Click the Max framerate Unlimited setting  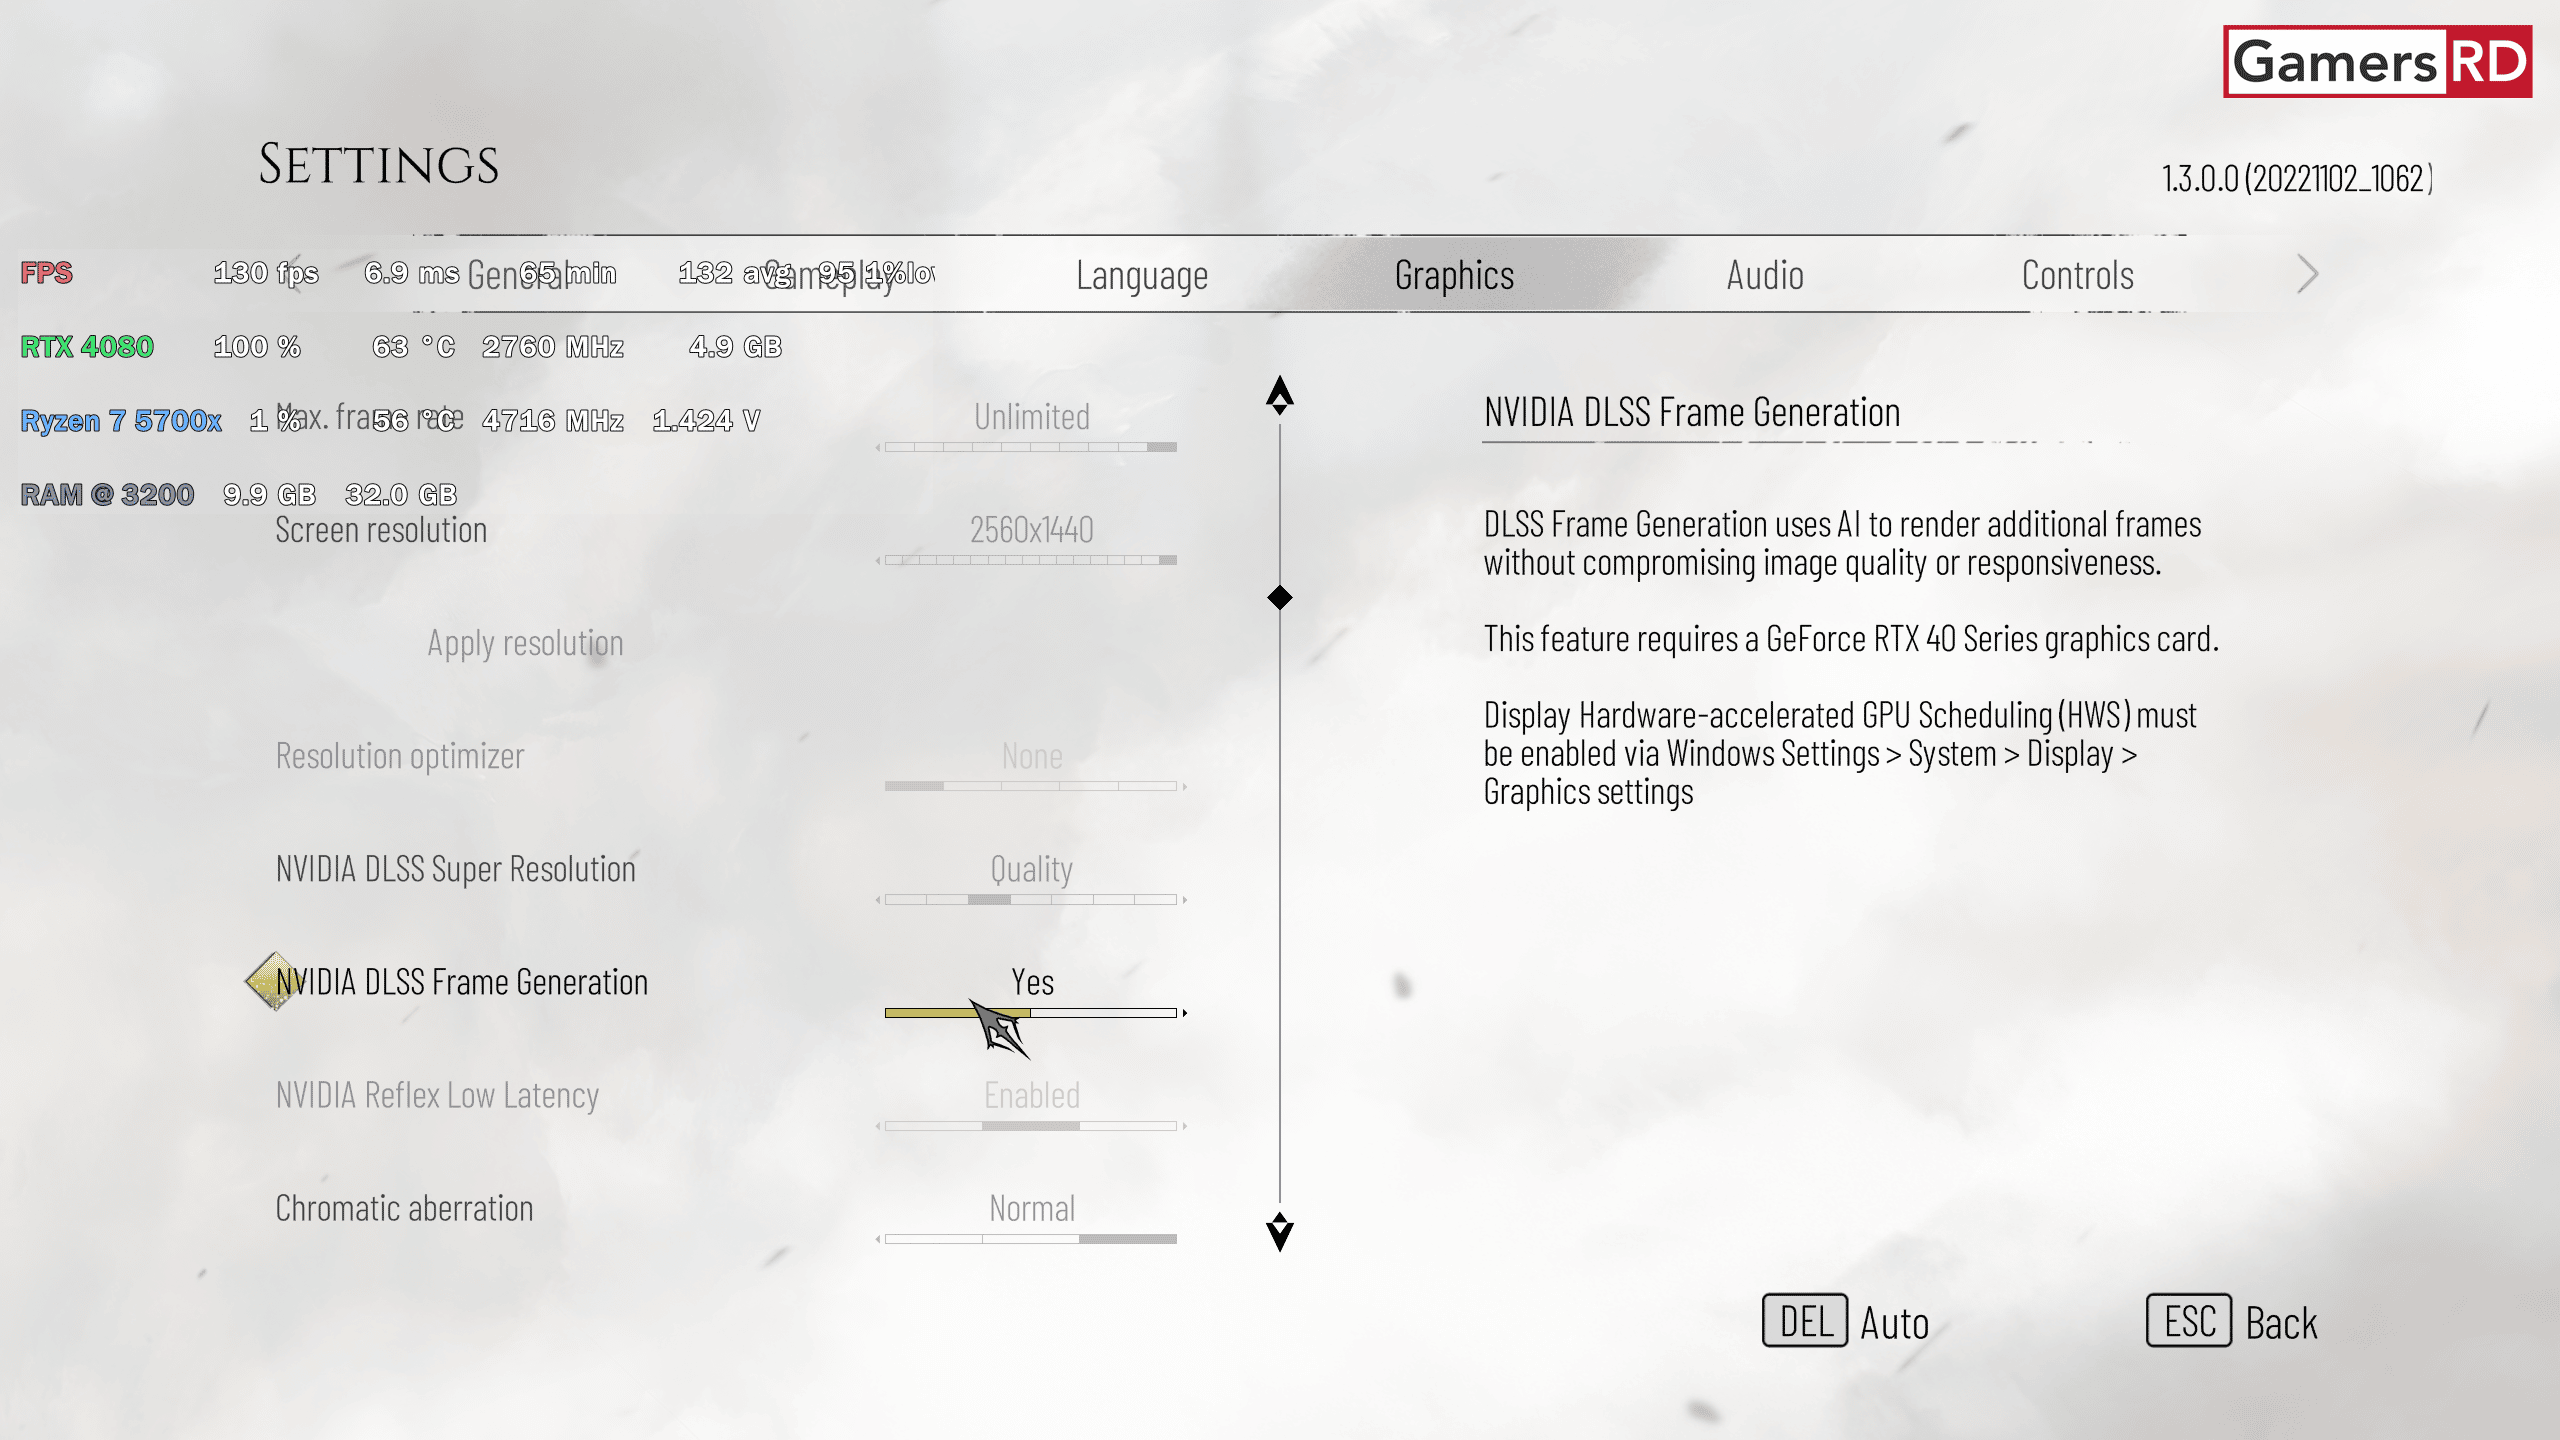point(1030,415)
